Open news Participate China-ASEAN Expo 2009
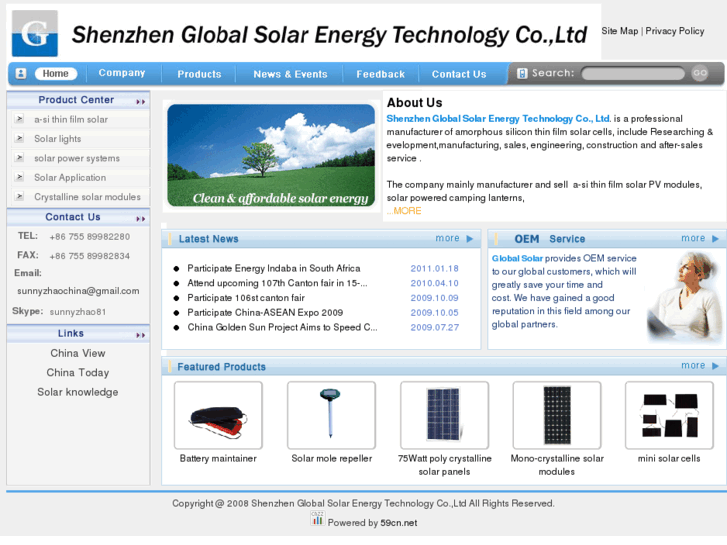This screenshot has width=727, height=545. point(265,313)
